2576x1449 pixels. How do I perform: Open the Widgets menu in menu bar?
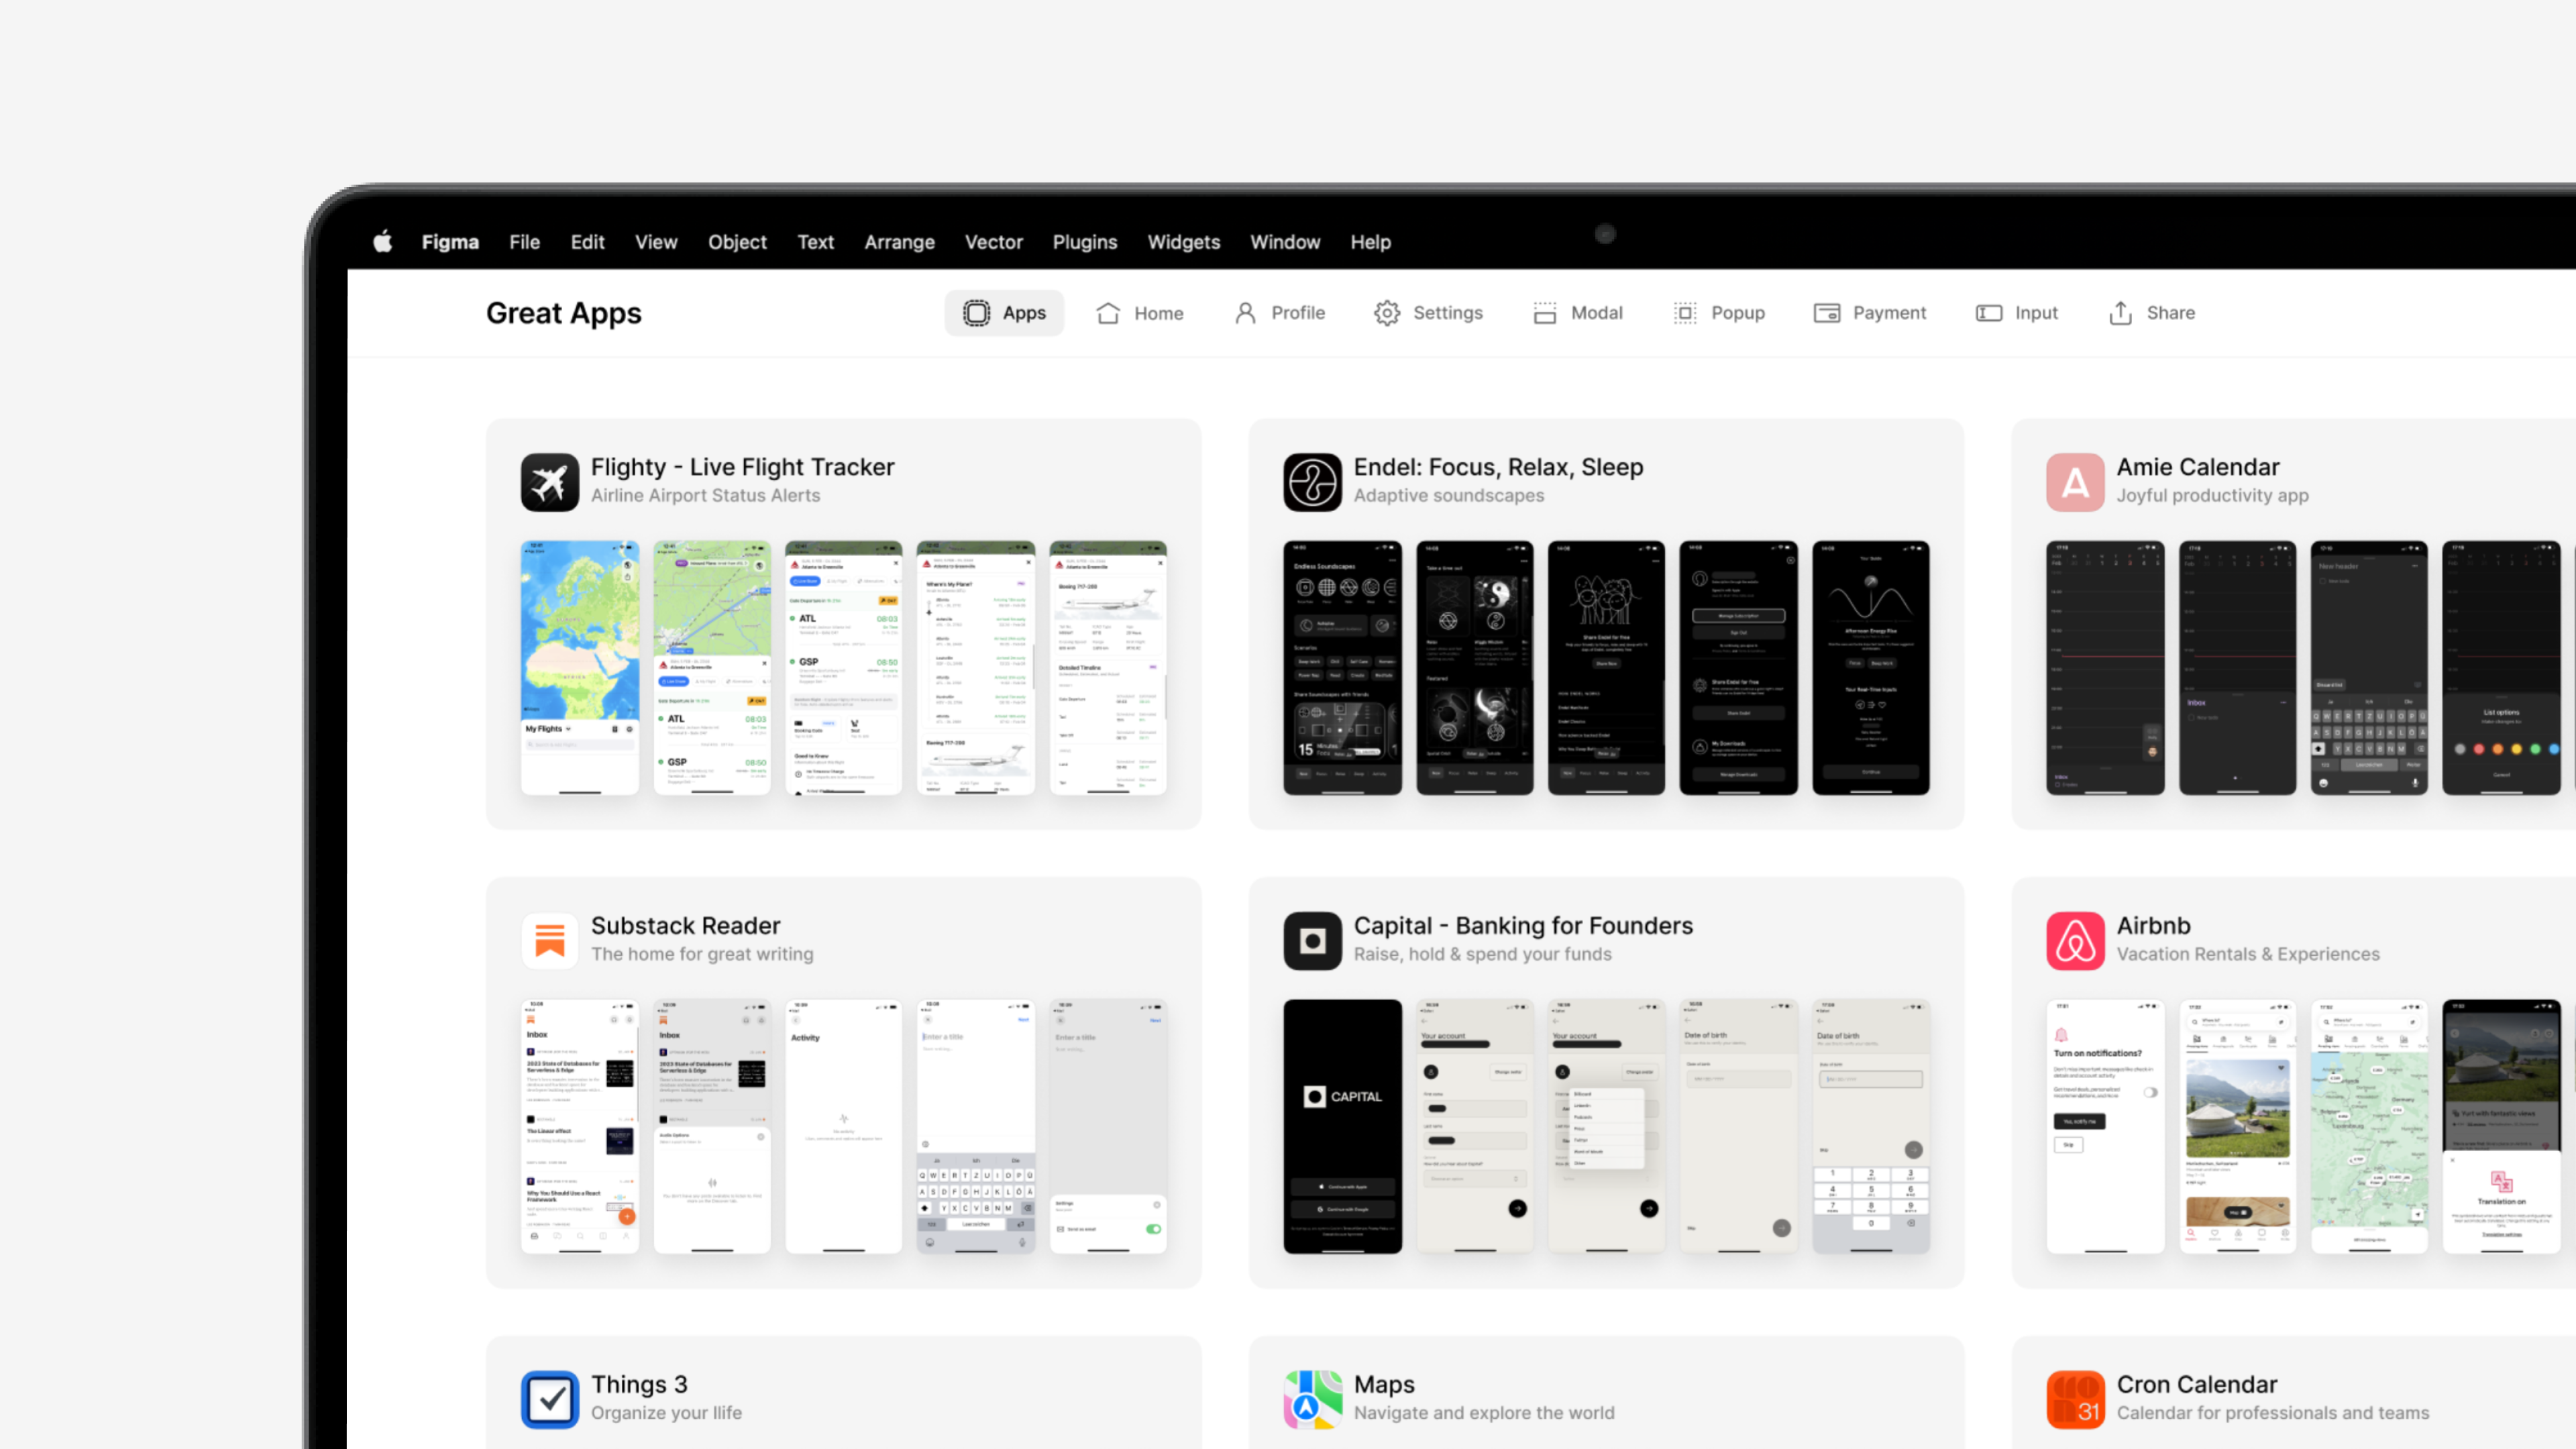point(1183,242)
